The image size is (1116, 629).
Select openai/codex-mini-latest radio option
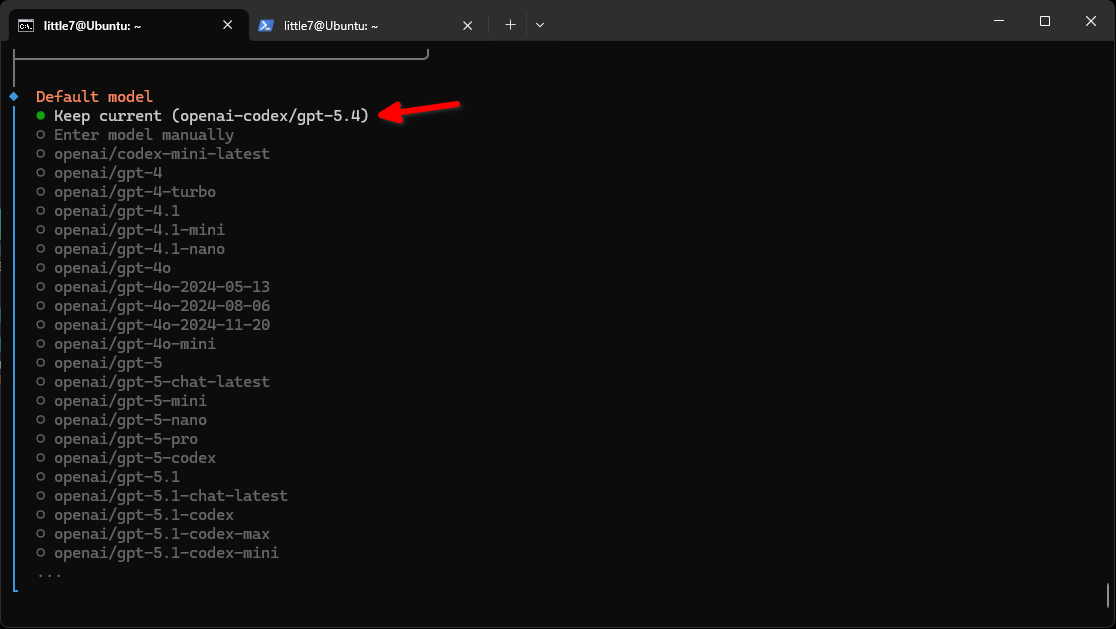click(x=161, y=154)
